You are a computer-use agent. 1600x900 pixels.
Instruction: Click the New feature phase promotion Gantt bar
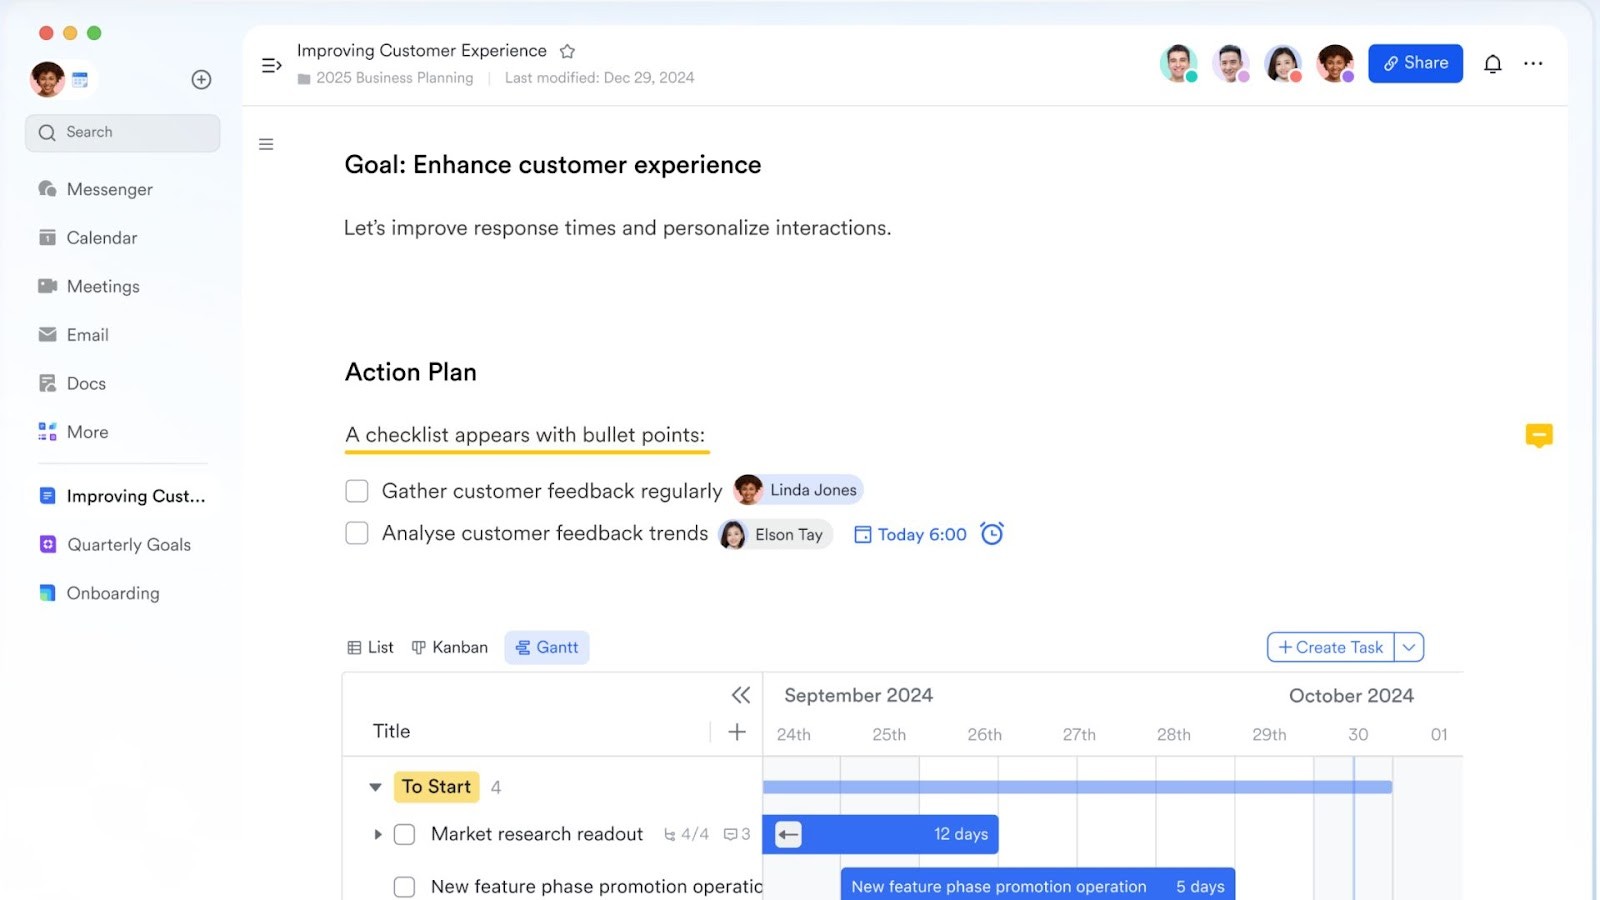pos(1038,885)
